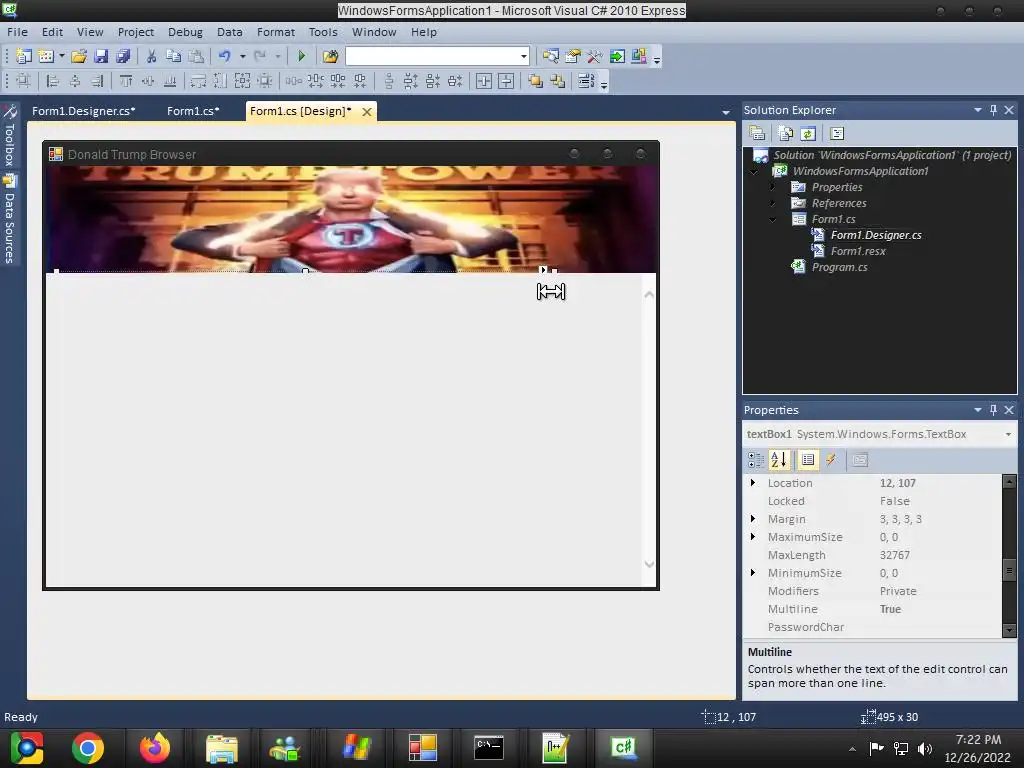Click the Properties panel scroll down arrow

tap(1009, 630)
